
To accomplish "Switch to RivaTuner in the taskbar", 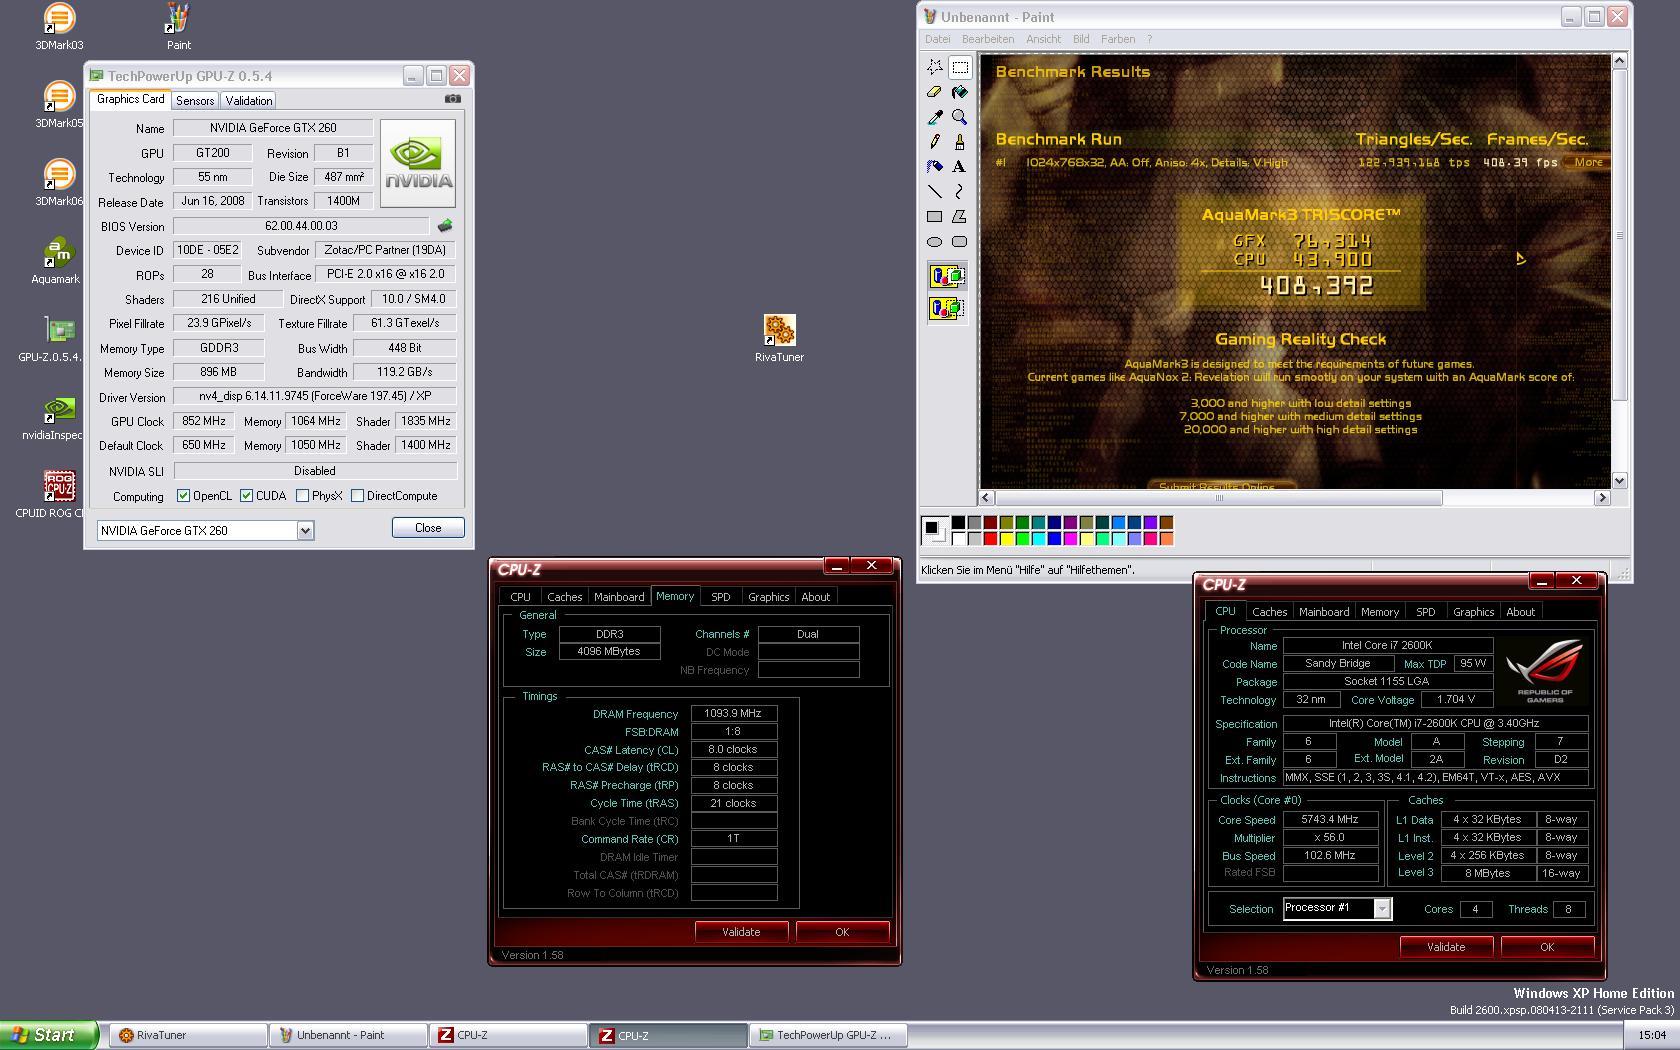I will tap(188, 1035).
